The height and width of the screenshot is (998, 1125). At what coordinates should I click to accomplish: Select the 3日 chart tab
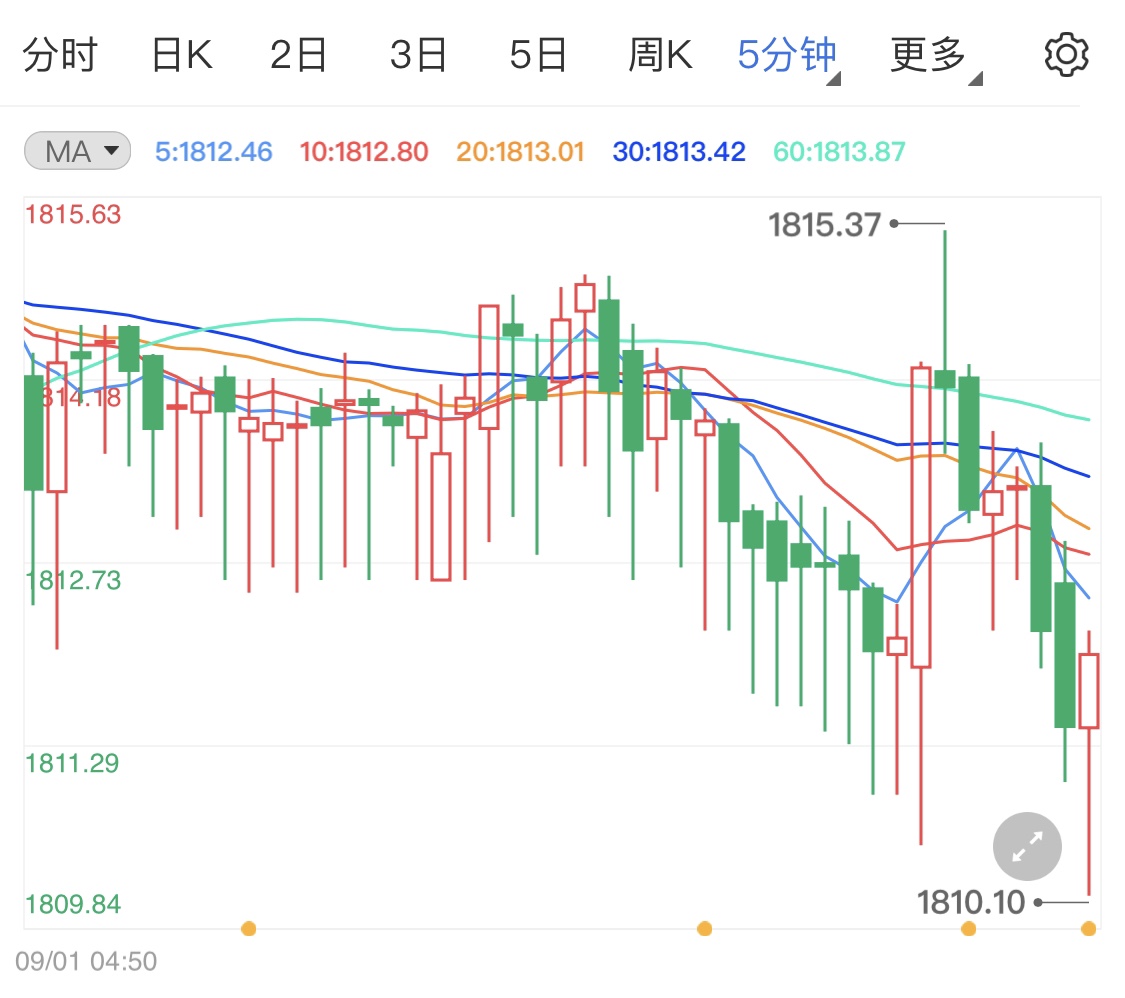pyautogui.click(x=418, y=55)
